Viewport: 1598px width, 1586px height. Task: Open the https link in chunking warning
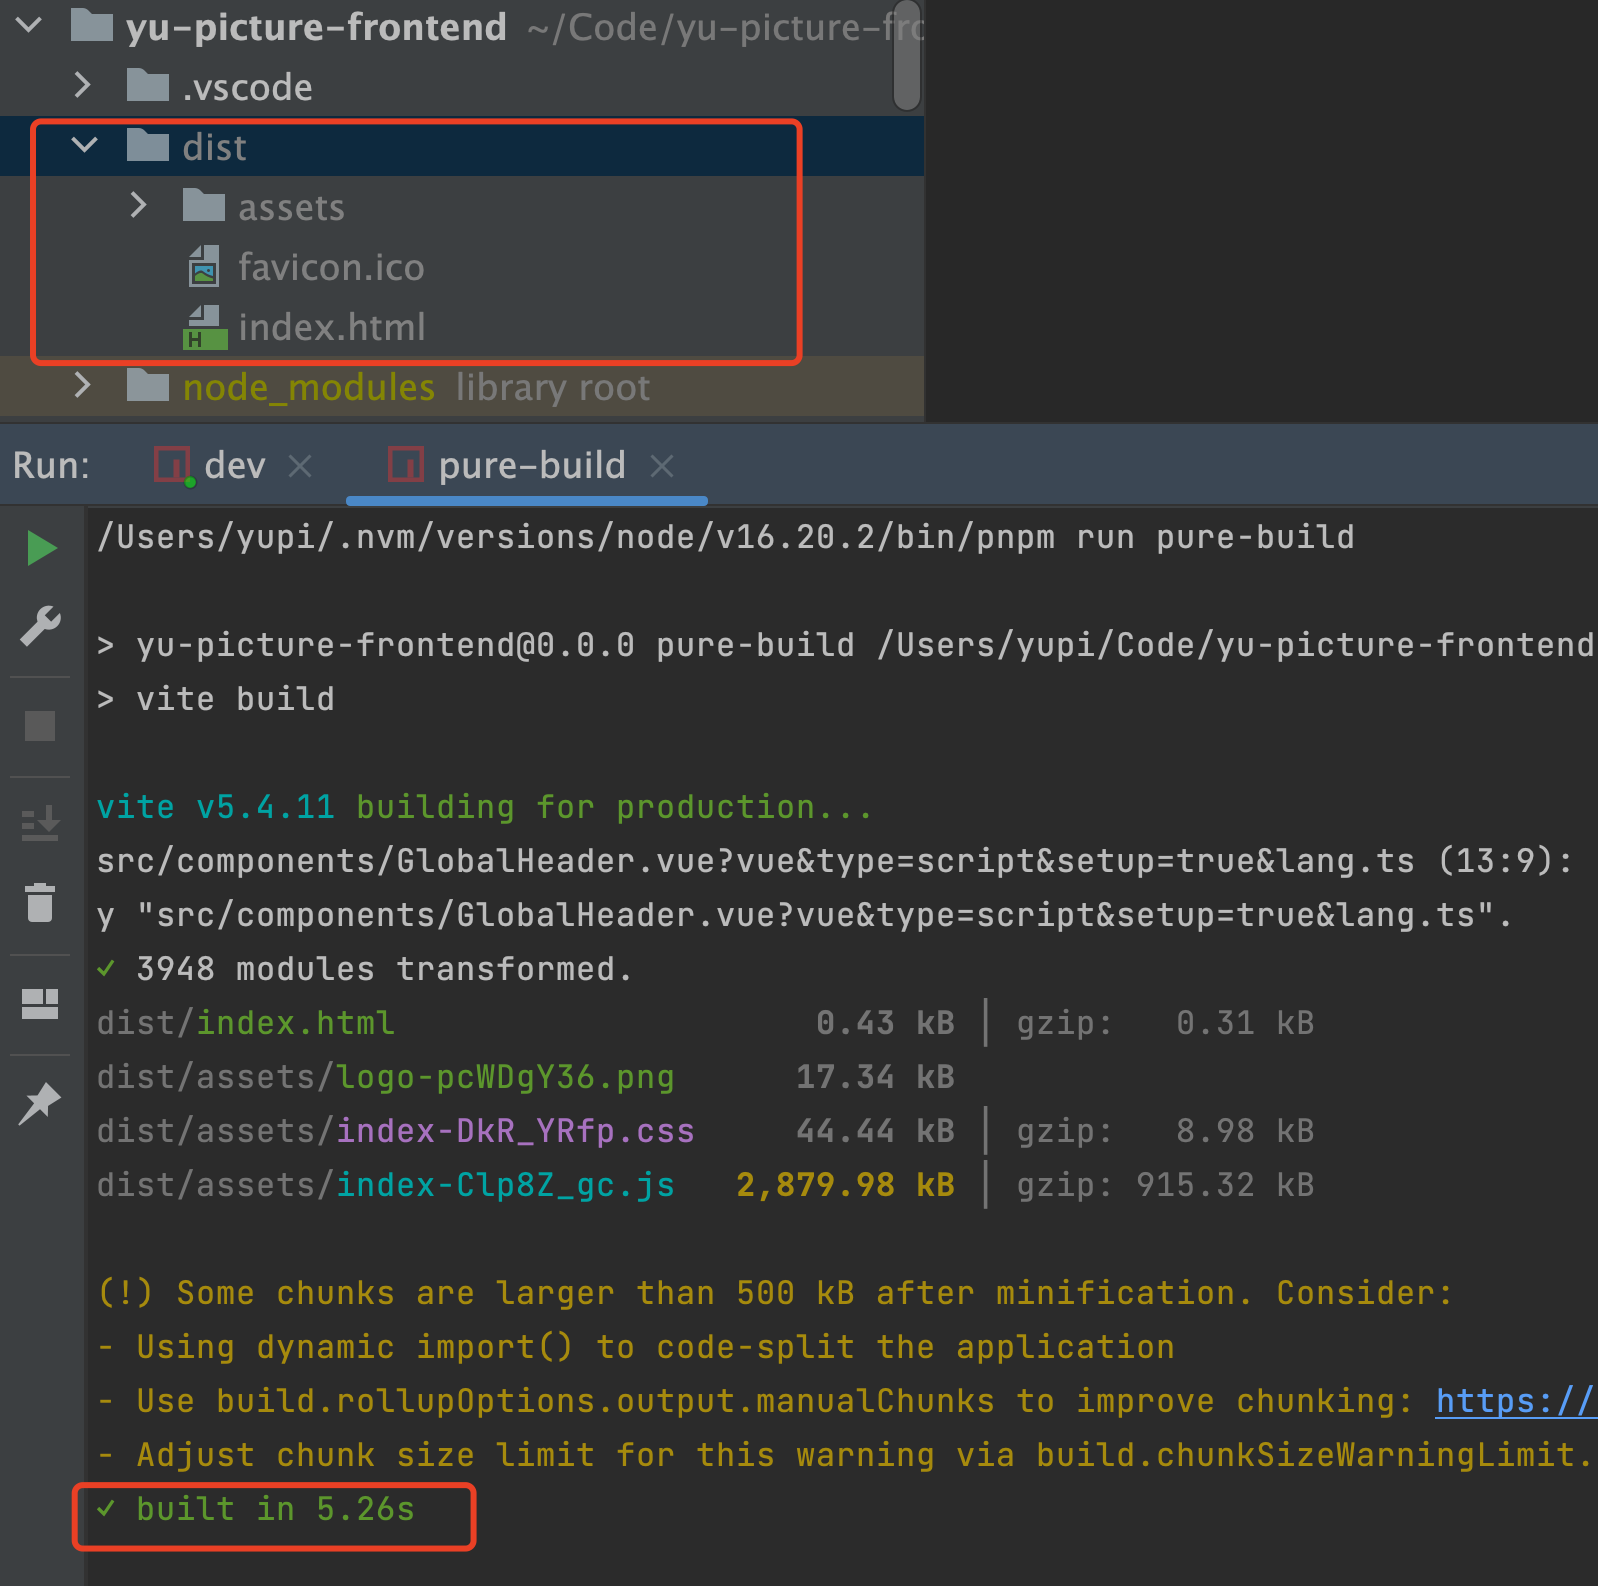click(1514, 1401)
